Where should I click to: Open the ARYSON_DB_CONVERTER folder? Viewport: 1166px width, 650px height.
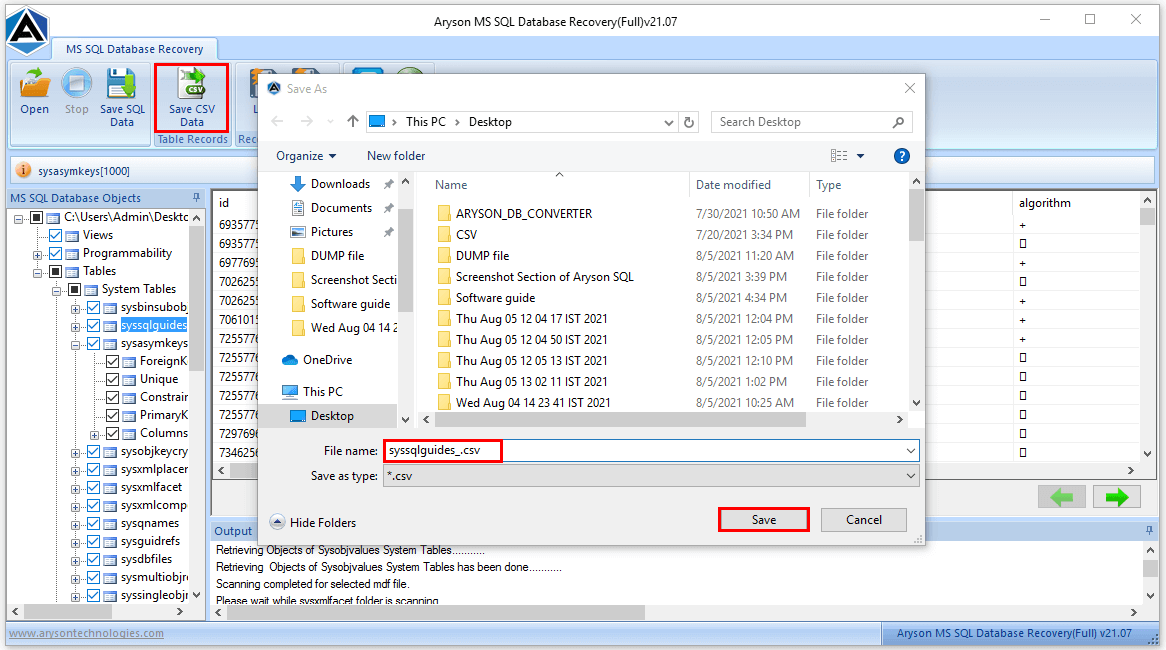(x=524, y=213)
